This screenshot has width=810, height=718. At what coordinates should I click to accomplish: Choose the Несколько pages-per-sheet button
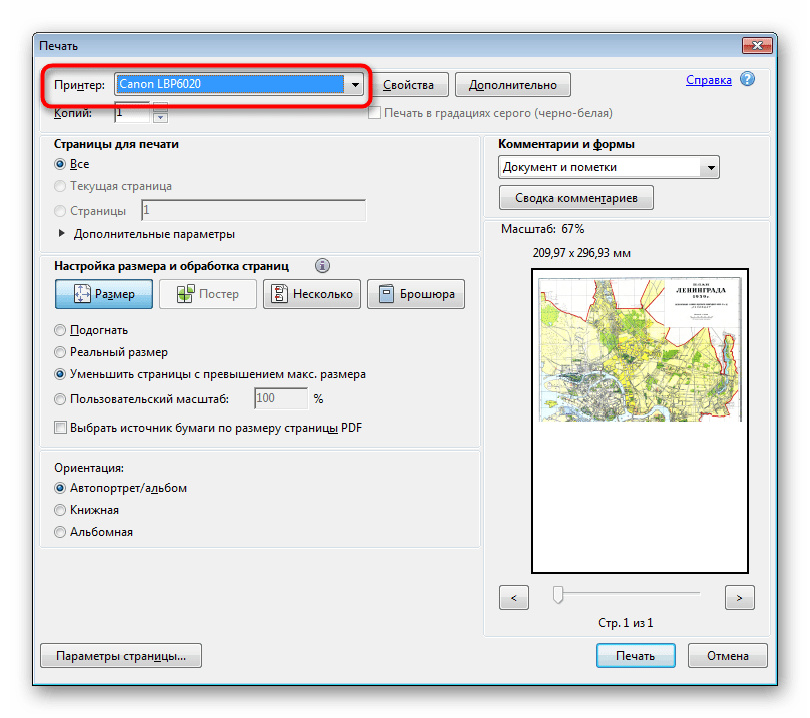point(312,294)
